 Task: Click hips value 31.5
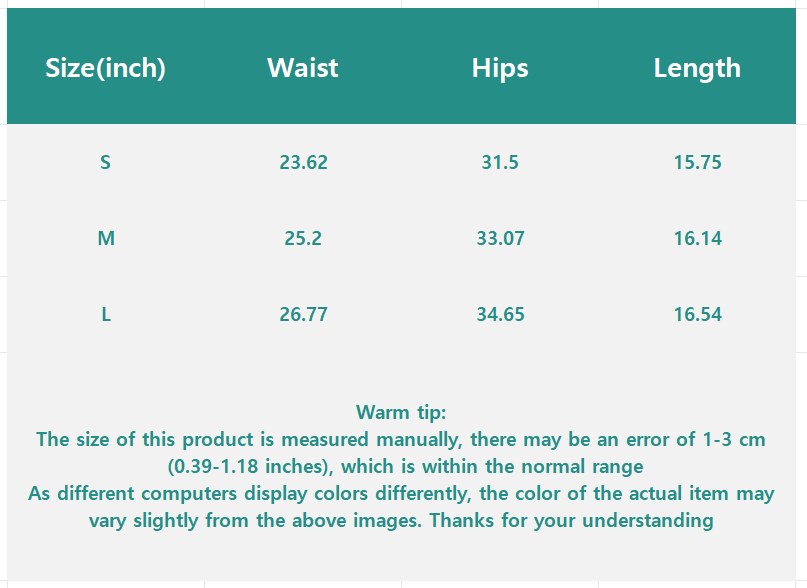[x=500, y=162]
